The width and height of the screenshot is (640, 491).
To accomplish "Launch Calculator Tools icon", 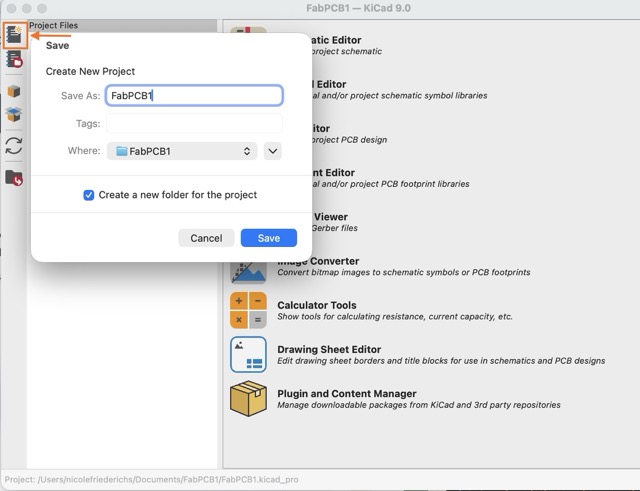I will point(249,310).
